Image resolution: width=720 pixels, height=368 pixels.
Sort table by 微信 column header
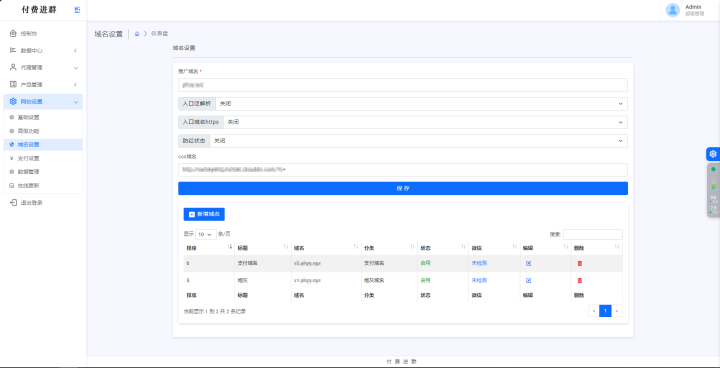494,248
